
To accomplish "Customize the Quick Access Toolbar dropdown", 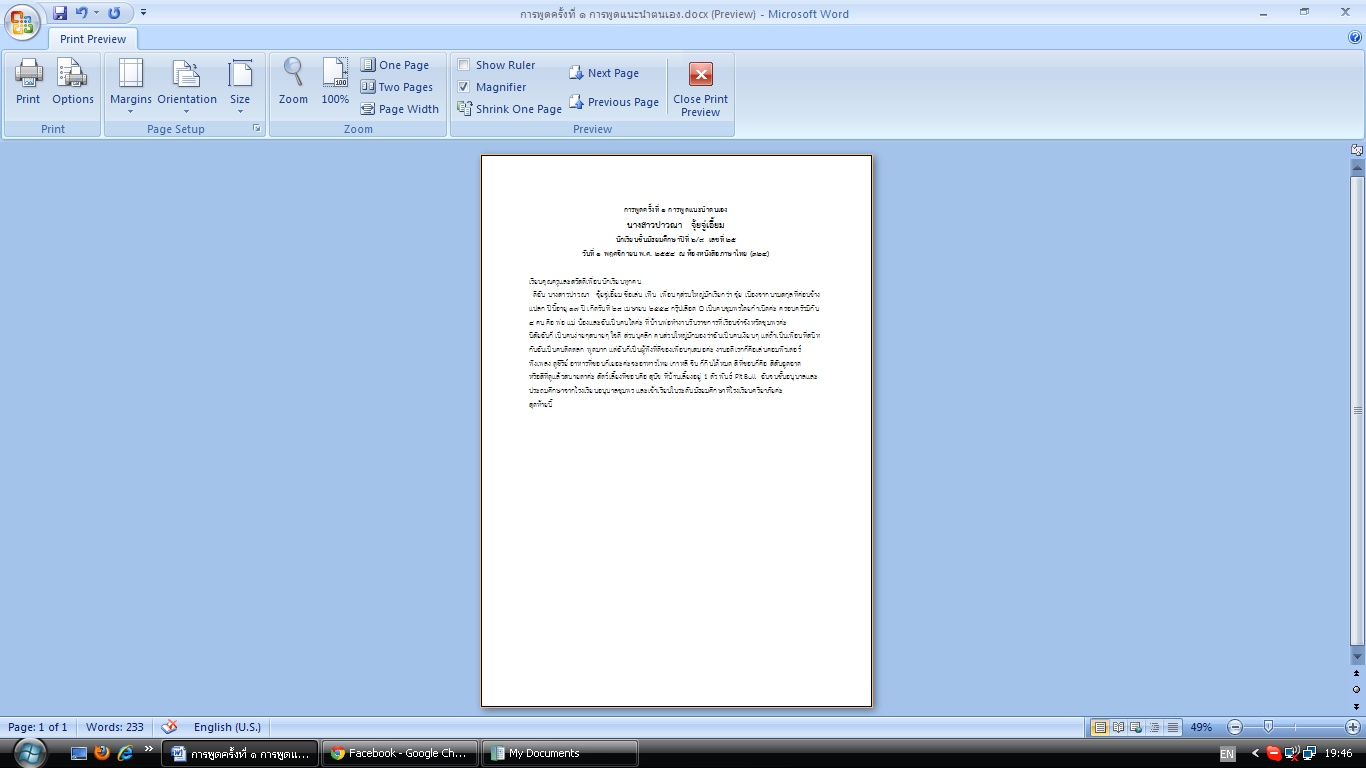I will [x=143, y=13].
